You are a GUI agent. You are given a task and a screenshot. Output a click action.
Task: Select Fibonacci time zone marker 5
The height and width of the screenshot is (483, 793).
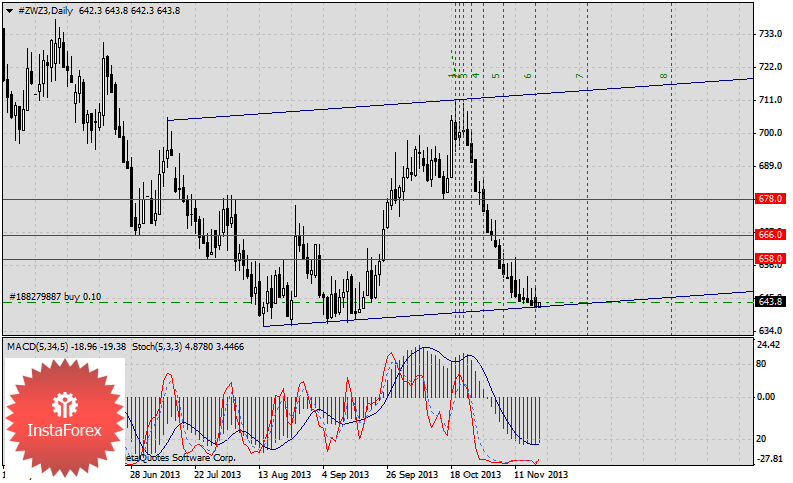(496, 75)
